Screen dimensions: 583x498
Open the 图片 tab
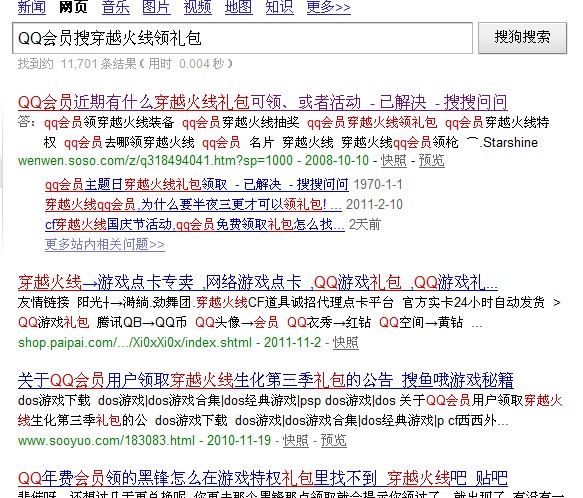pos(157,7)
